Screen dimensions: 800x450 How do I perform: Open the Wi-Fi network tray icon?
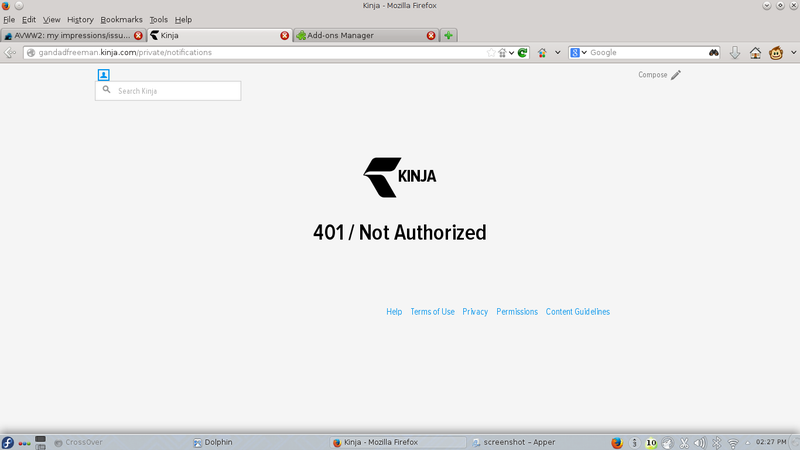733,443
